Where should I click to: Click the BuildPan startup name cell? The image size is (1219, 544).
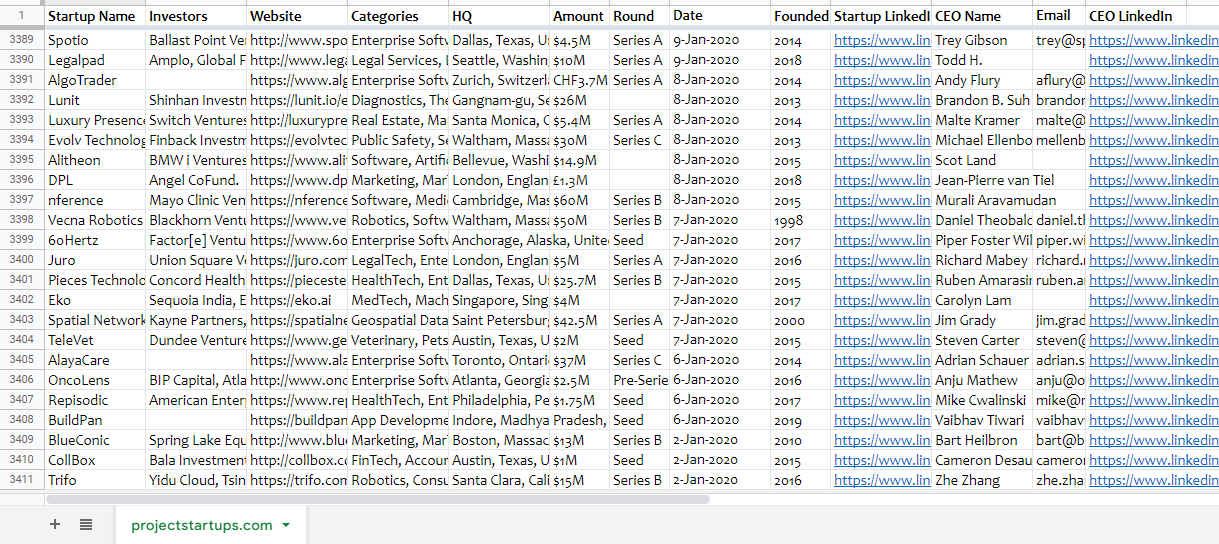pyautogui.click(x=95, y=420)
